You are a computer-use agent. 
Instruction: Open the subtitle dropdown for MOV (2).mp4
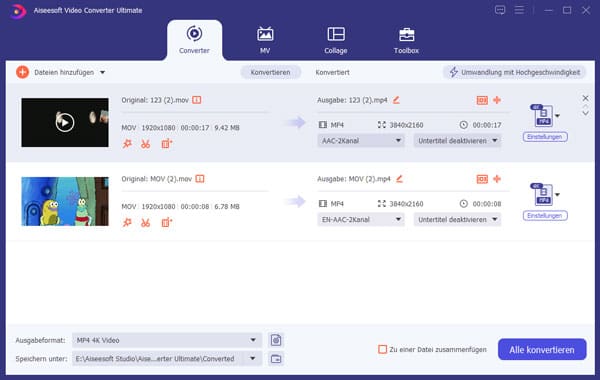click(x=457, y=220)
